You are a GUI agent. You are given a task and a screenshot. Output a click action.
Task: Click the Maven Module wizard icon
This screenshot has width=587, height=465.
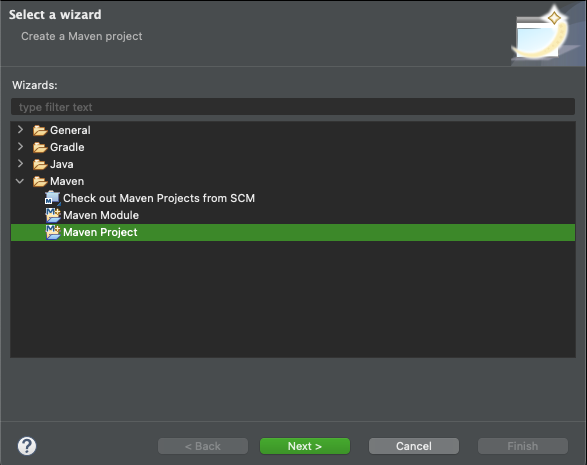(x=53, y=215)
